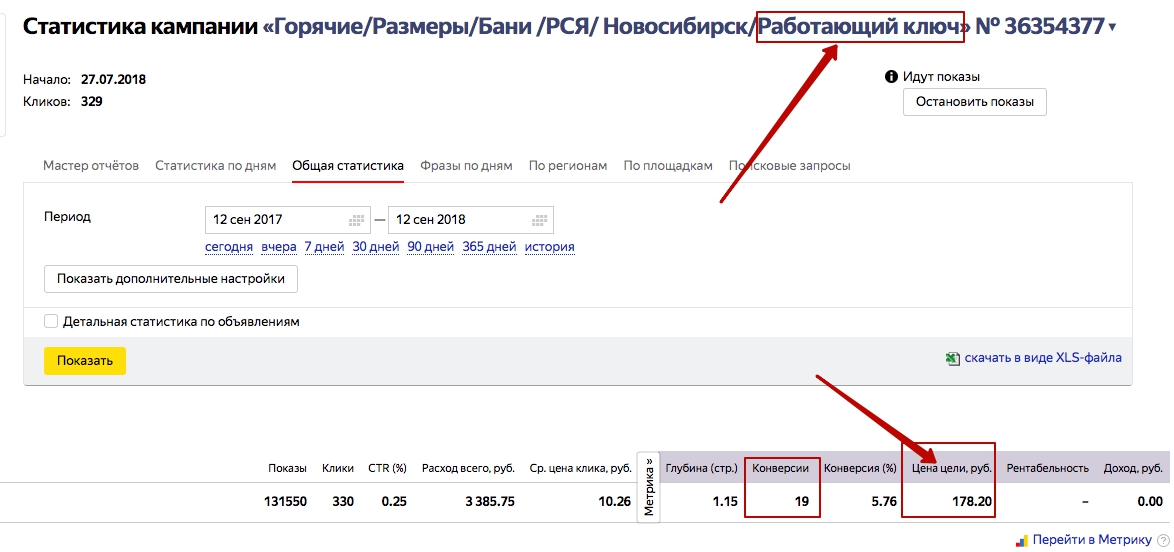Set period to сегодня
1174x552 pixels.
pos(228,246)
